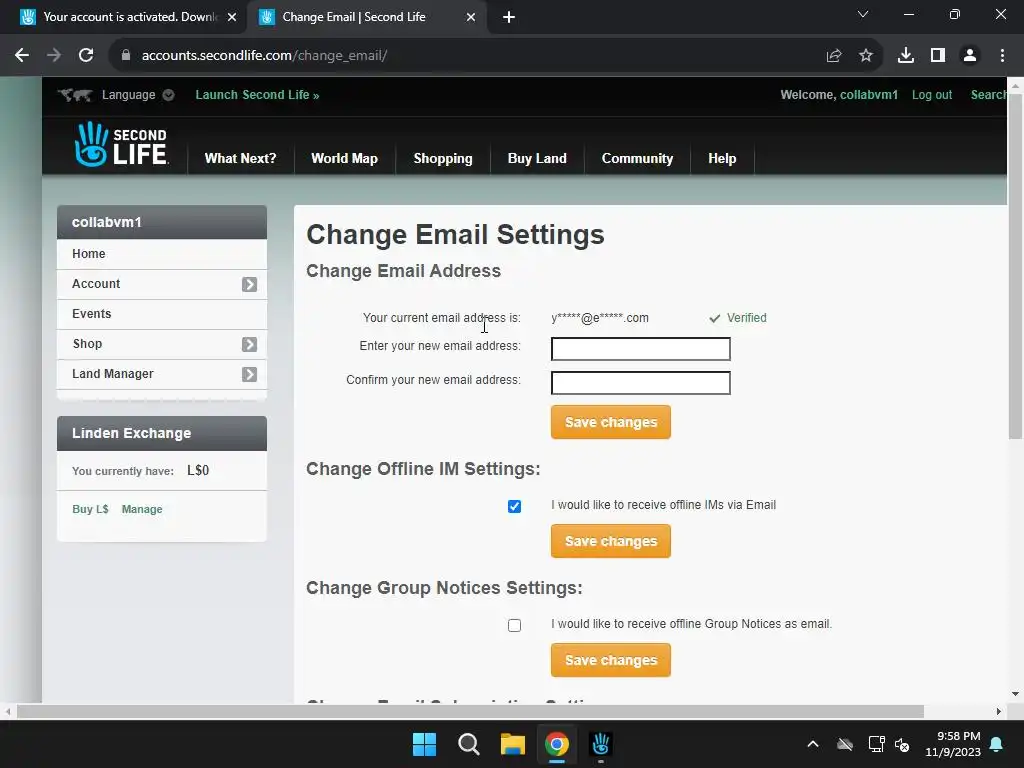Share this page icon in address bar

834,56
